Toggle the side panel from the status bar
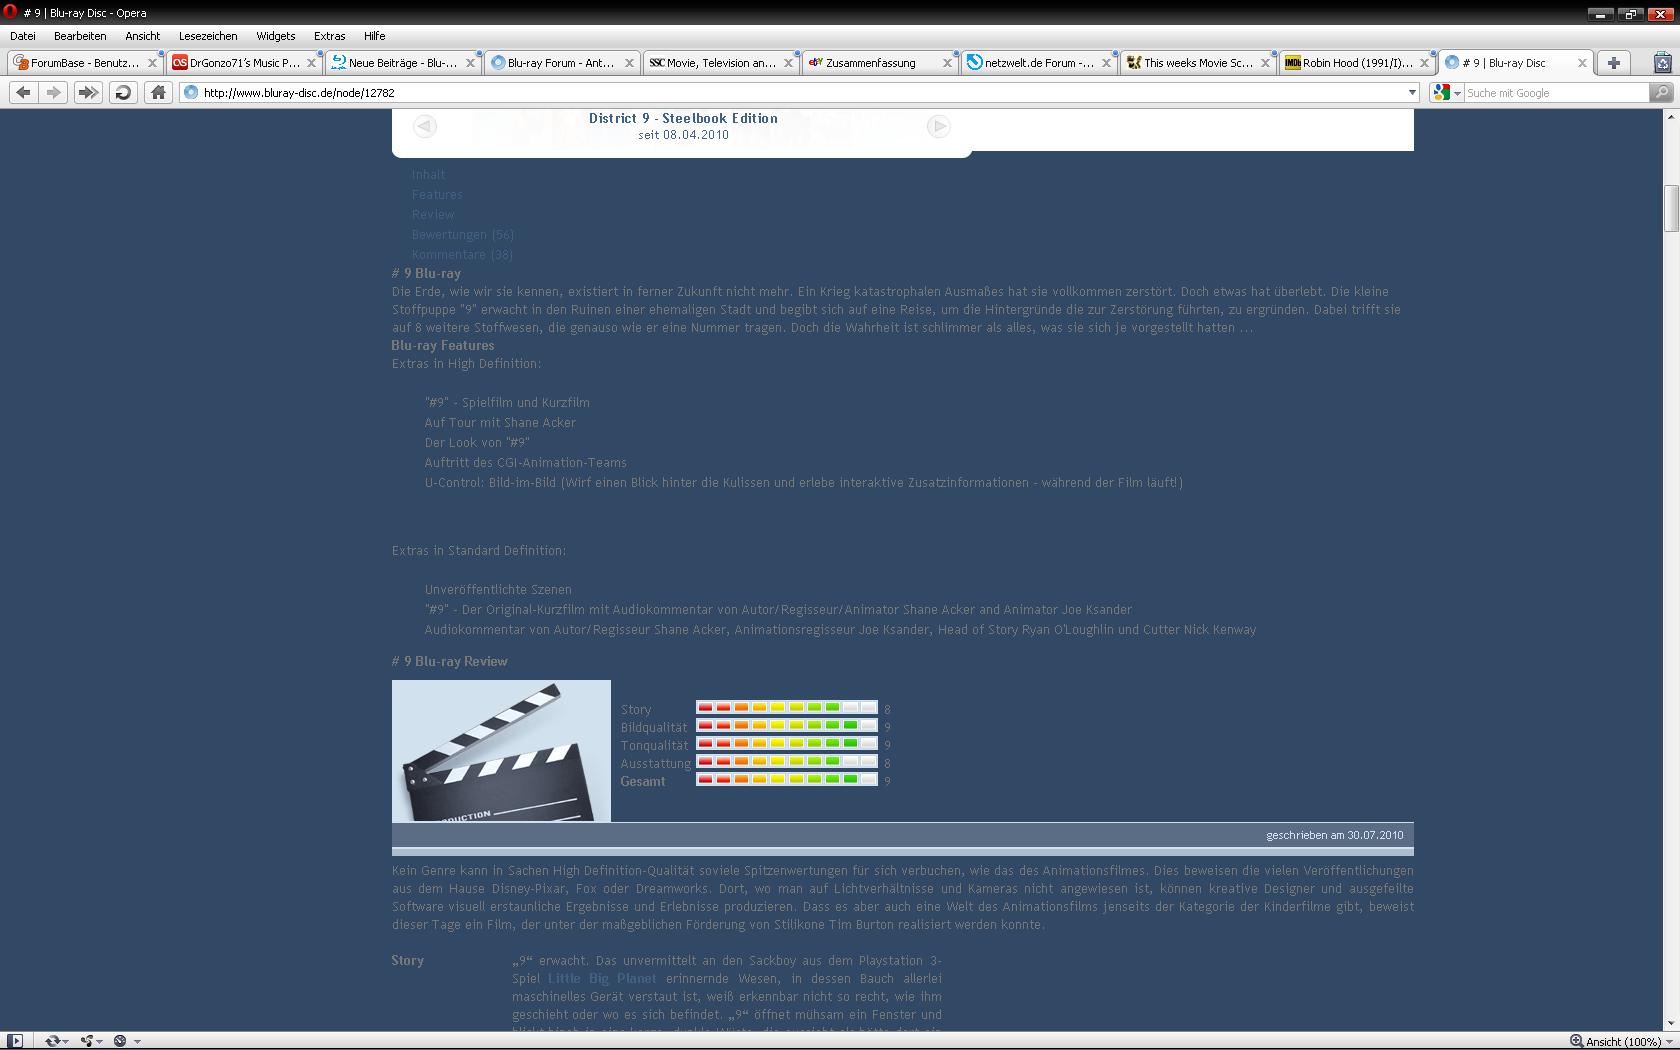 pos(15,1041)
